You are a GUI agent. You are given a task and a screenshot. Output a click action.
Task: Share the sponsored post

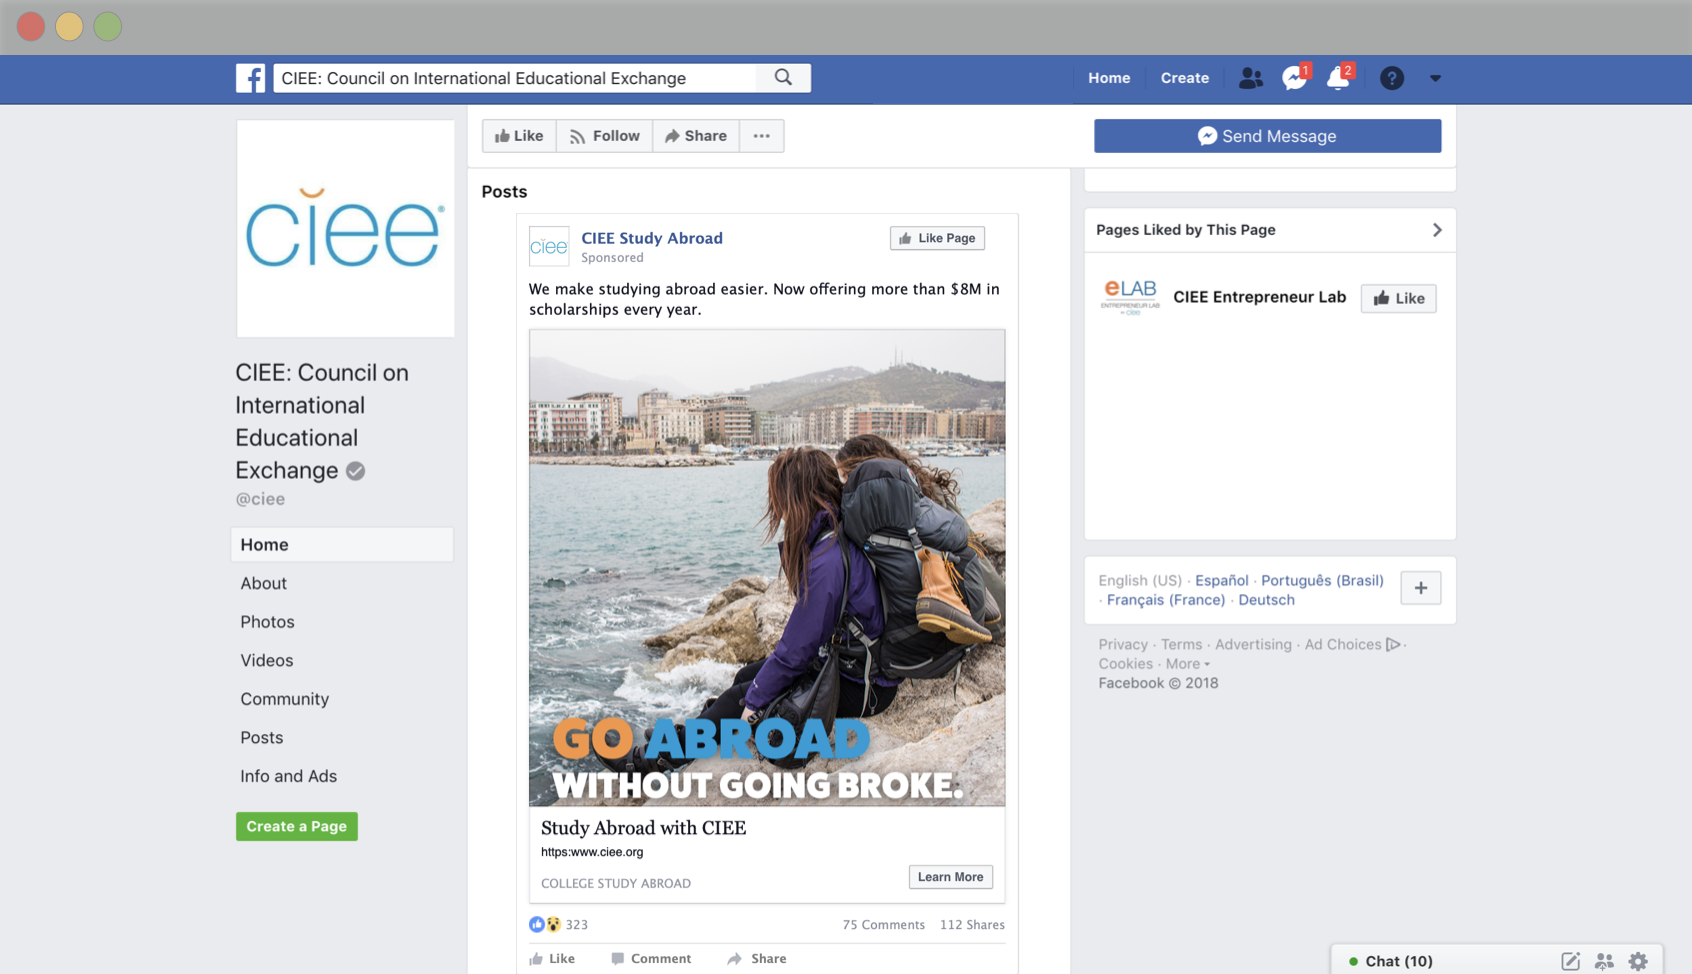point(757,958)
